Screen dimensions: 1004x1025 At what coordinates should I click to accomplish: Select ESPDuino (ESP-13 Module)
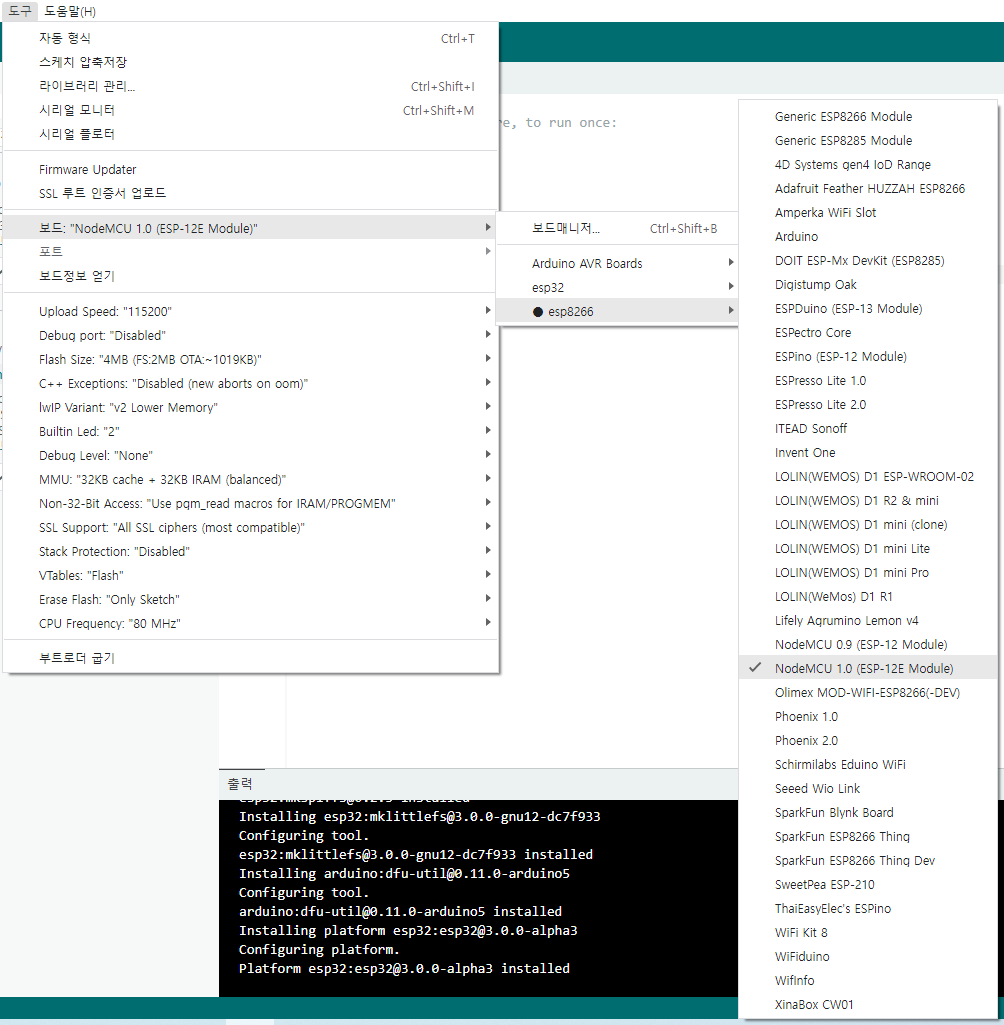(x=868, y=309)
